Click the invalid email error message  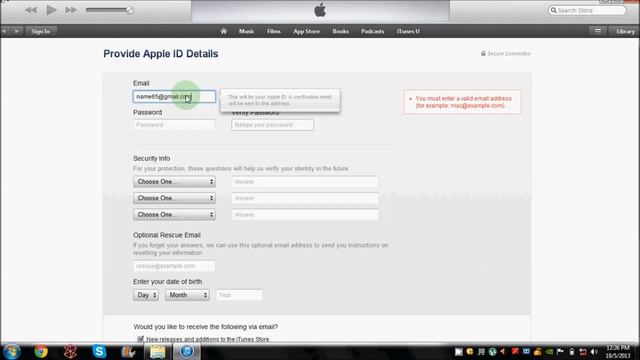click(x=463, y=102)
